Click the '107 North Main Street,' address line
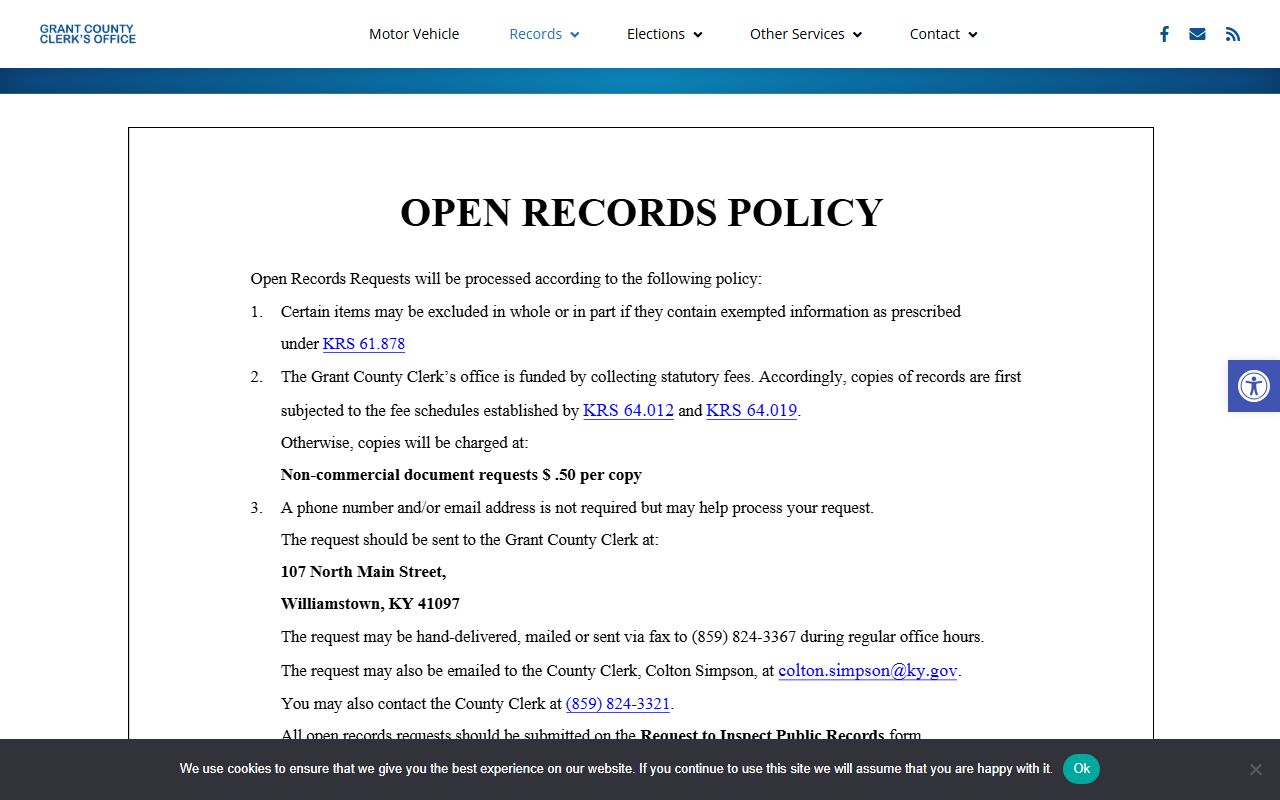Image resolution: width=1280 pixels, height=800 pixels. (x=364, y=572)
